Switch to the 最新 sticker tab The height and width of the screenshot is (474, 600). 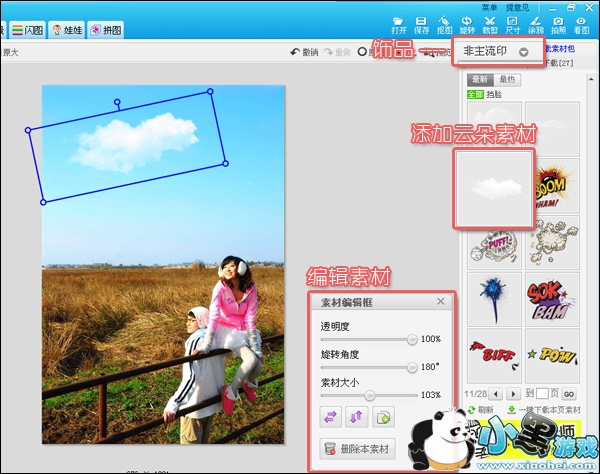(x=480, y=80)
